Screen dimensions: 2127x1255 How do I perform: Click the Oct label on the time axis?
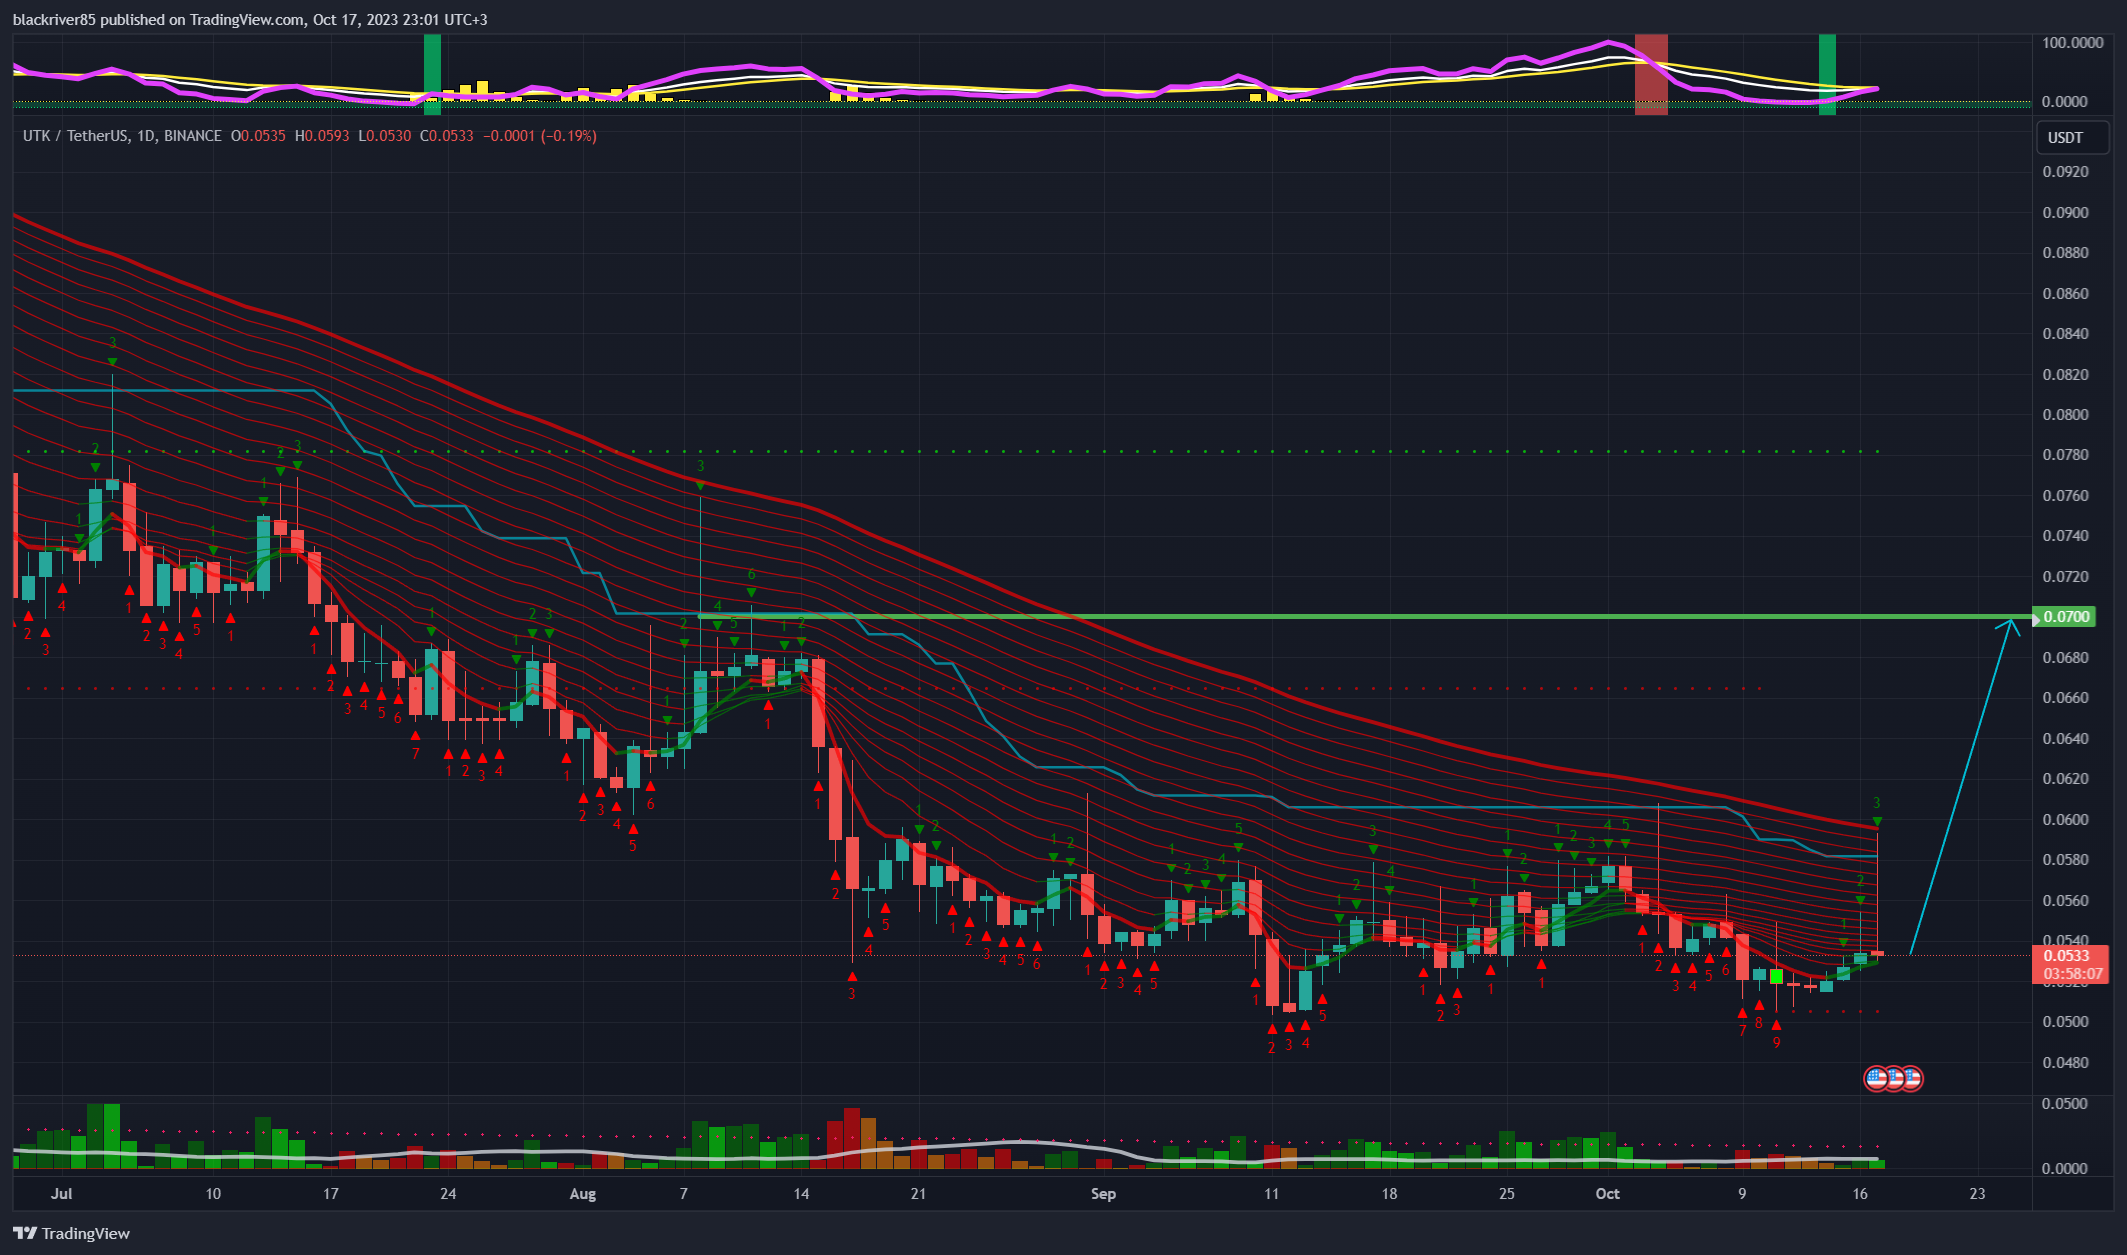coord(1607,1193)
